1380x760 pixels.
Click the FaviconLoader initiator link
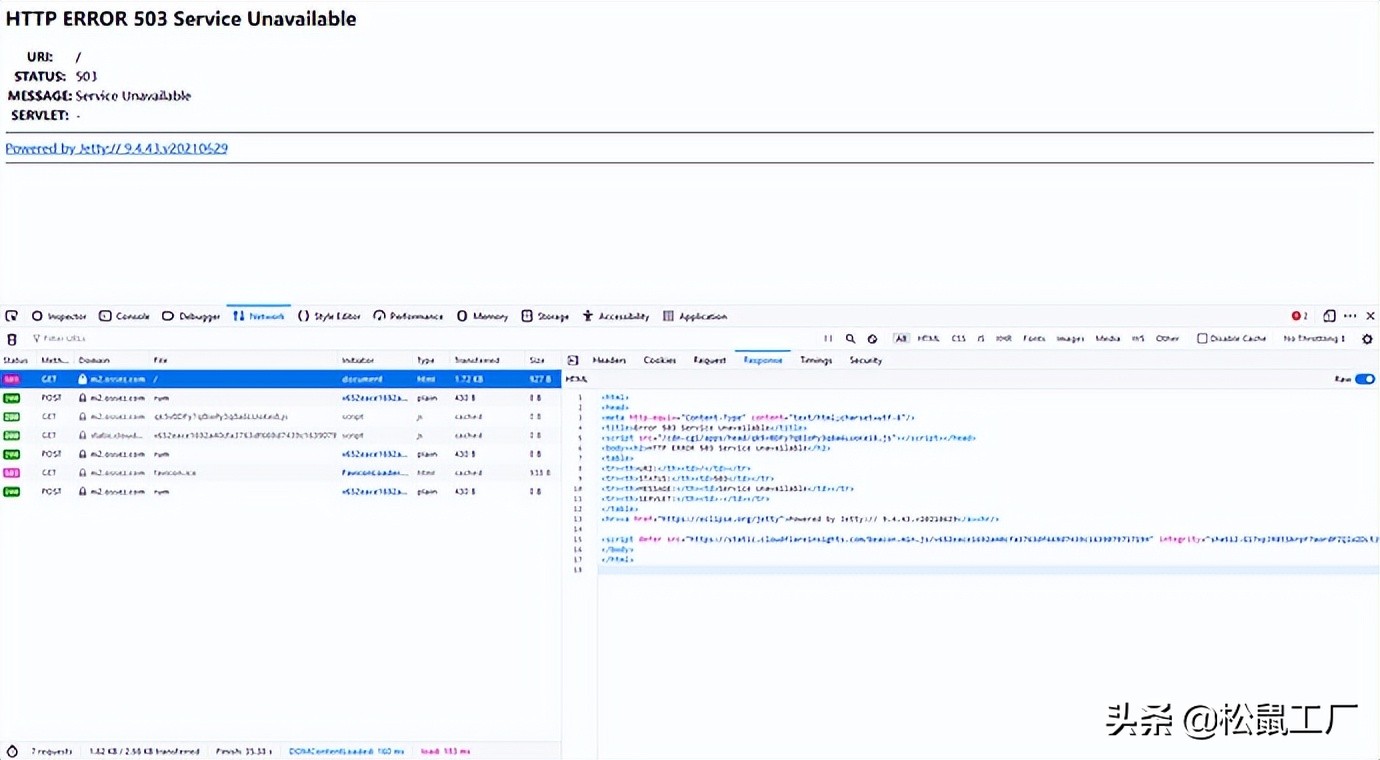[375, 473]
